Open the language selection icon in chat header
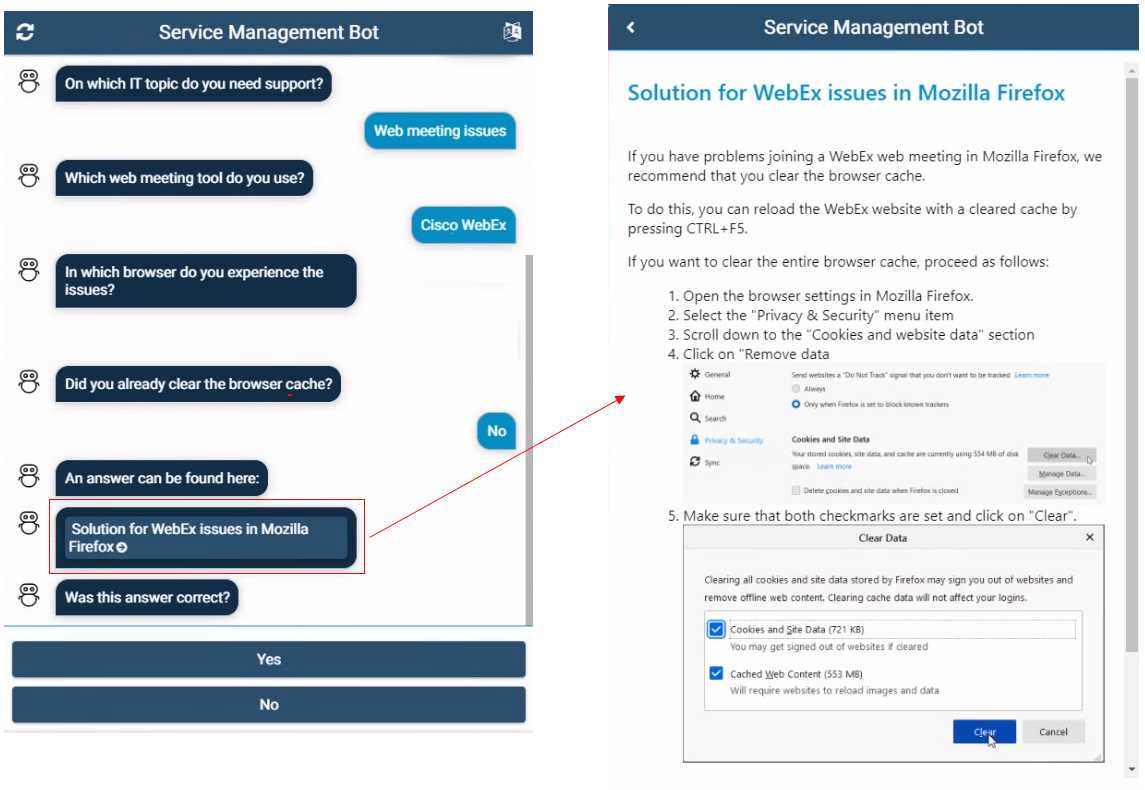Image resolution: width=1145 pixels, height=790 pixels. [511, 31]
